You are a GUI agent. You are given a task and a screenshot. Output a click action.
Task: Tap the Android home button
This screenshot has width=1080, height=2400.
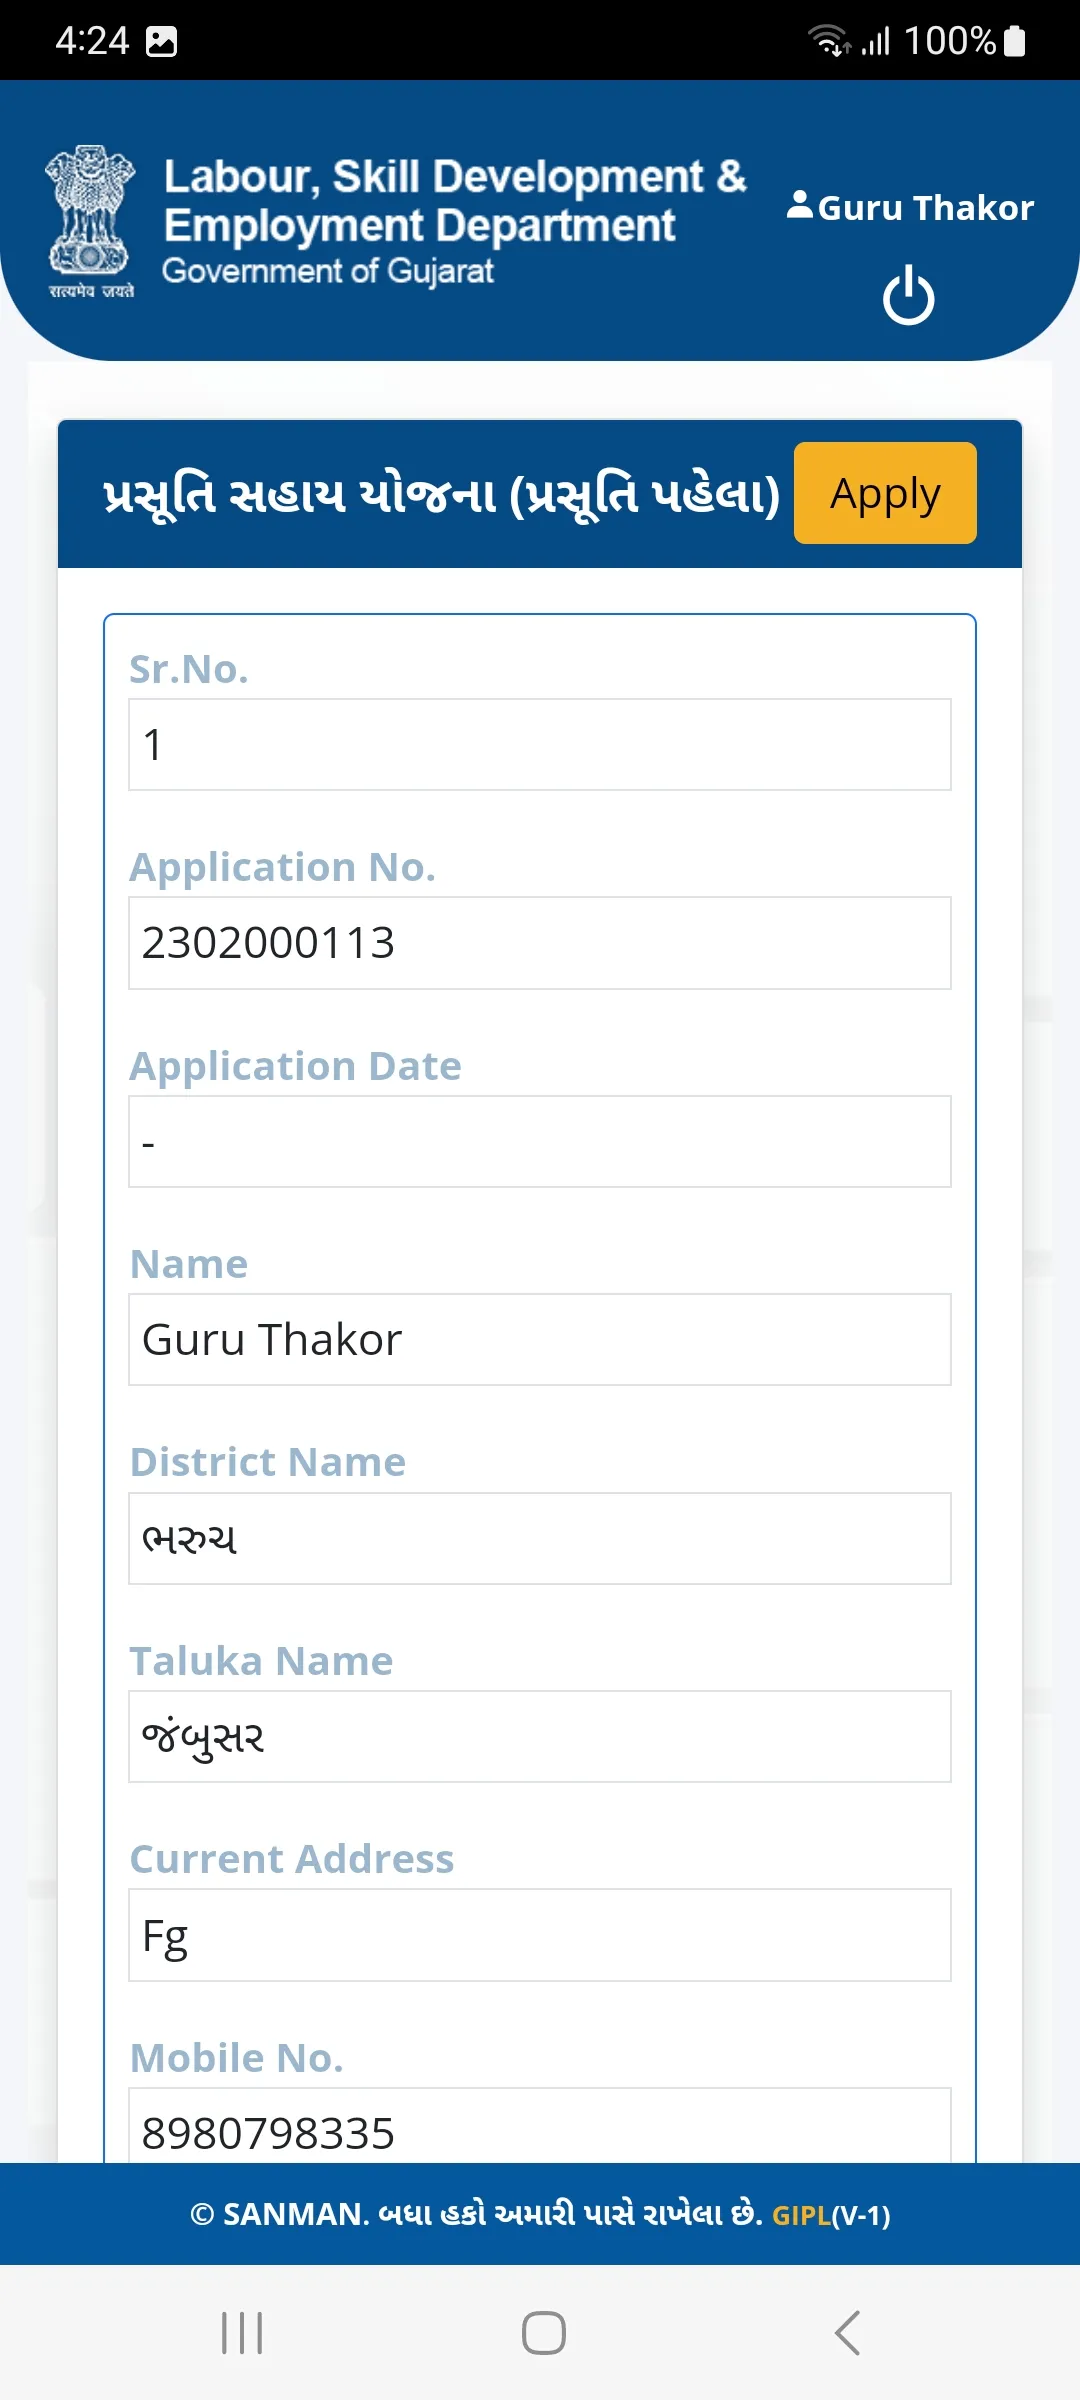(x=543, y=2333)
